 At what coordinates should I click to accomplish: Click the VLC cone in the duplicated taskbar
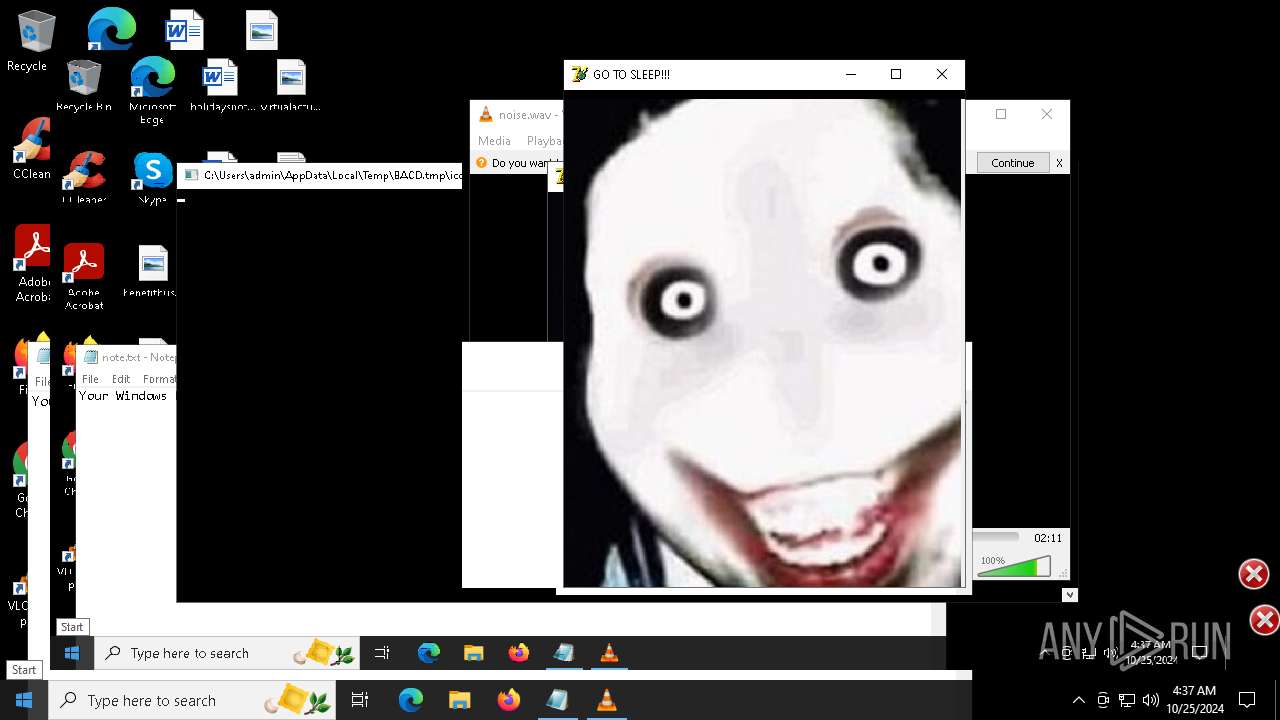[x=609, y=653]
